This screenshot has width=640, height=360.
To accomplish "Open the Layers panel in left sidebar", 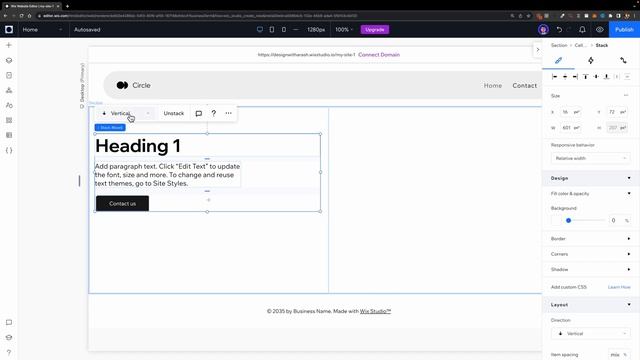I will tap(9, 60).
